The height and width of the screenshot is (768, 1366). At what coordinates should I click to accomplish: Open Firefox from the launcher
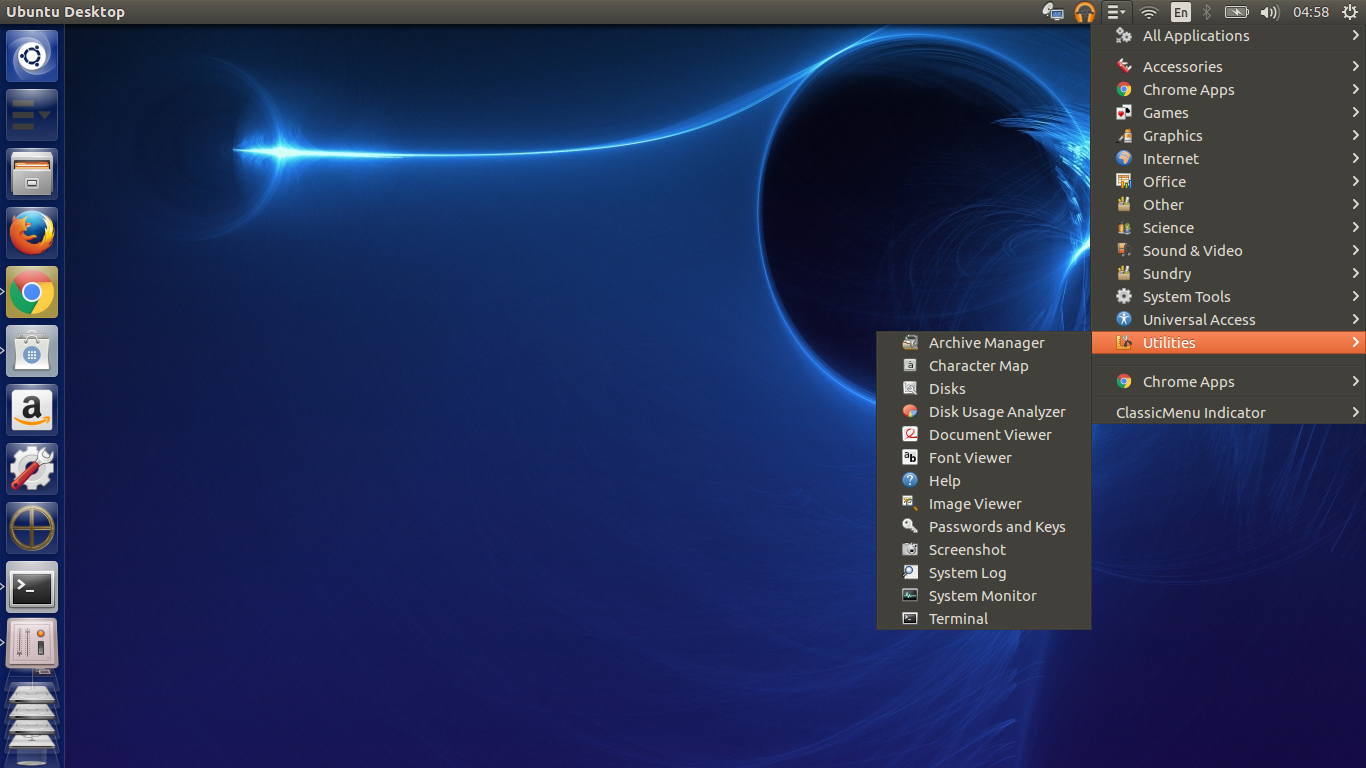[32, 232]
